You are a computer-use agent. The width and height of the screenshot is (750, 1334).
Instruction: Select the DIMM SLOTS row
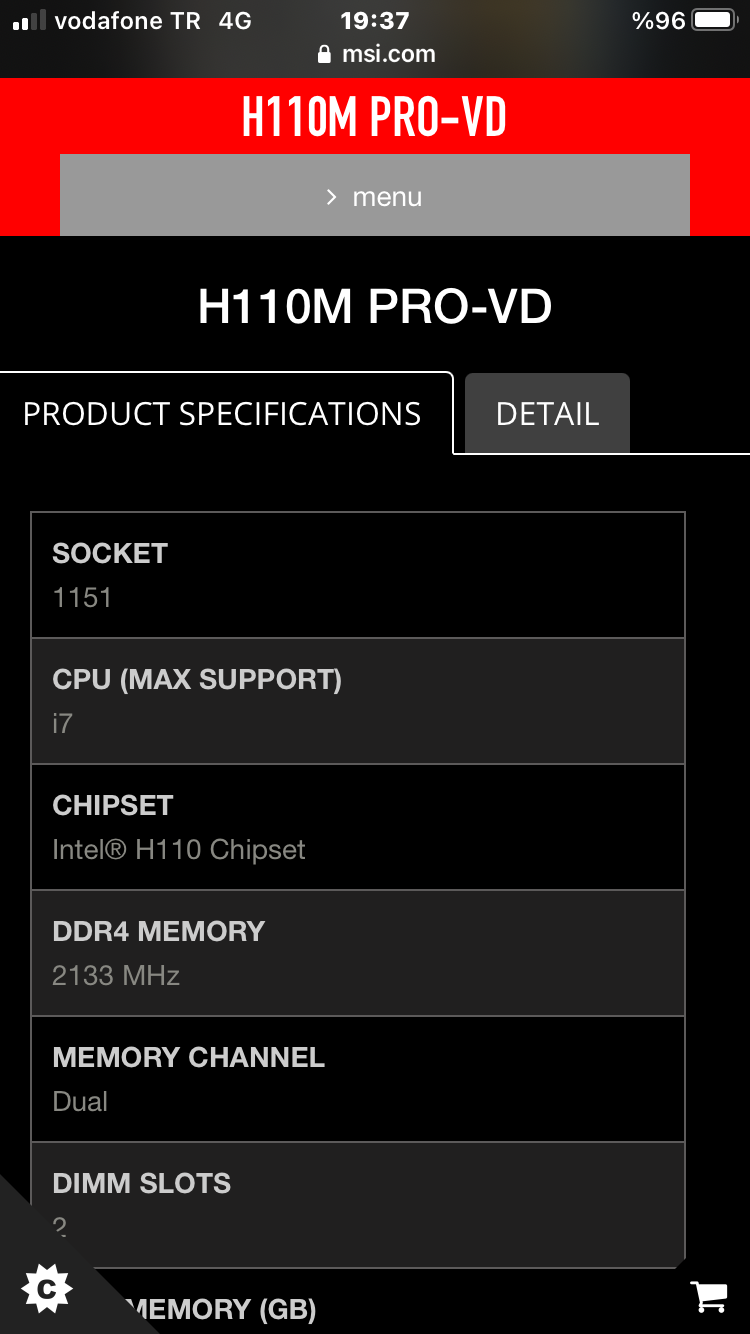tap(357, 1203)
